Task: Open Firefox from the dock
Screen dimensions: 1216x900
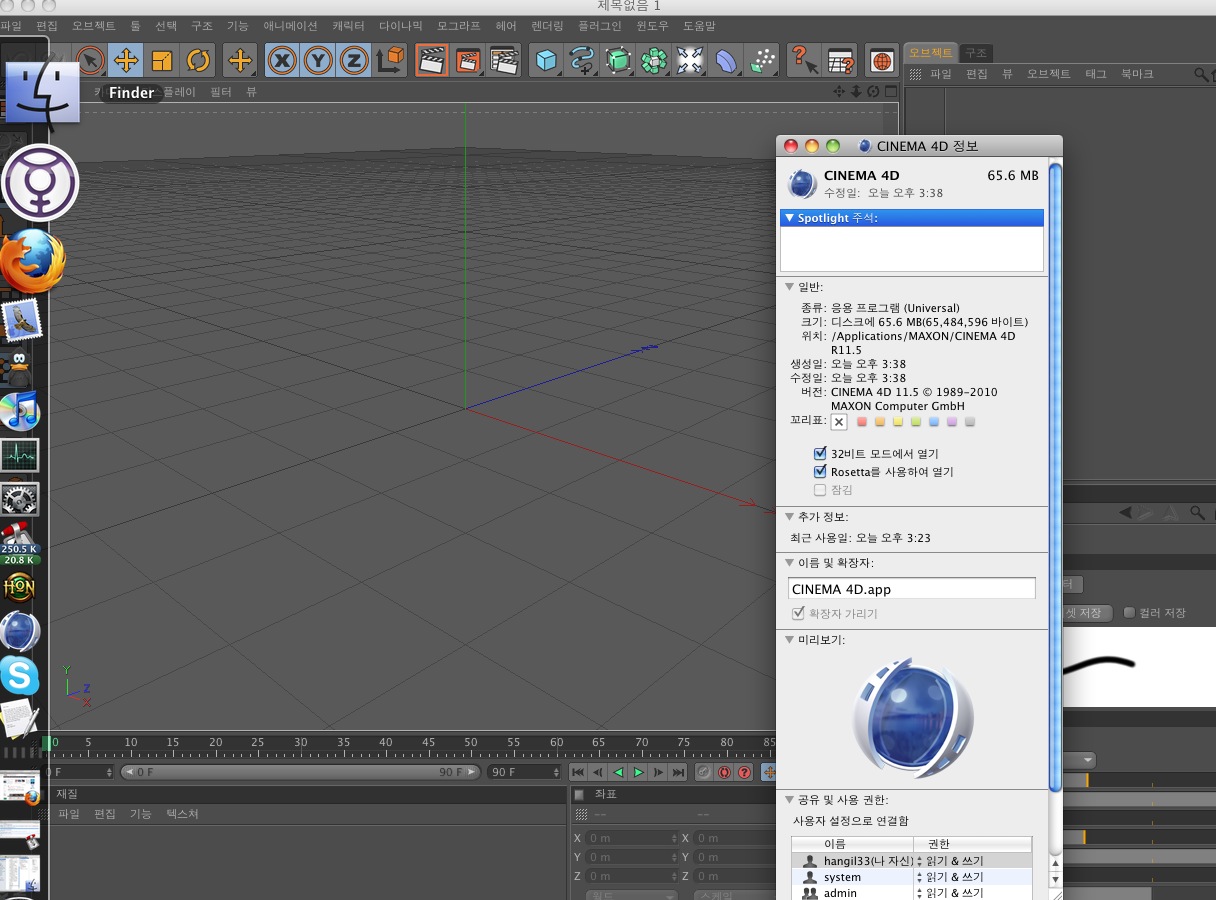Action: tap(32, 262)
